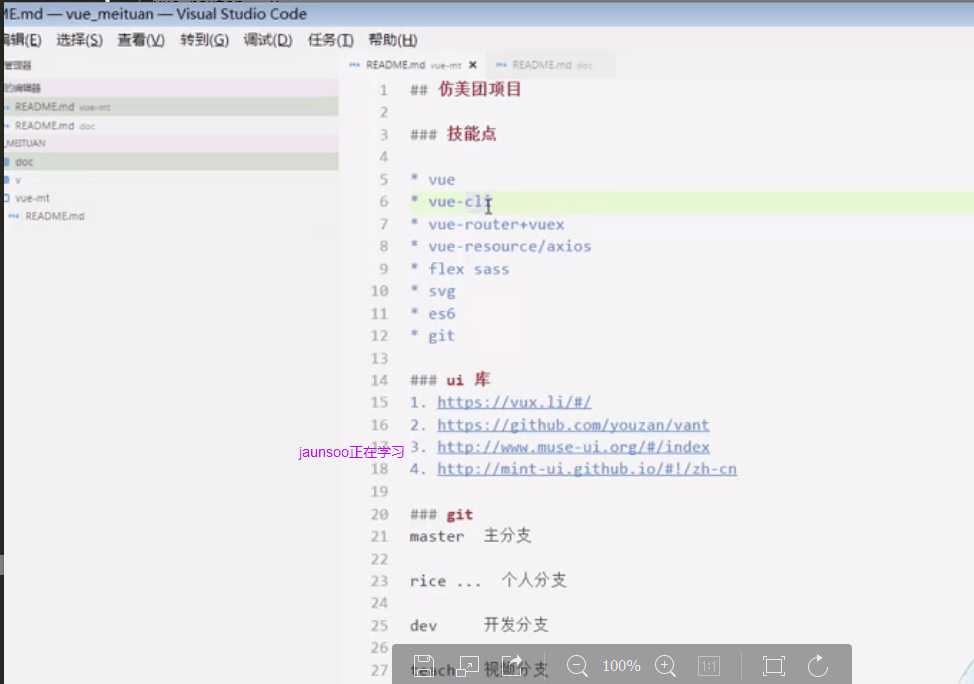Switch to the README.md doc editor tab
This screenshot has width=974, height=684.
(550, 65)
